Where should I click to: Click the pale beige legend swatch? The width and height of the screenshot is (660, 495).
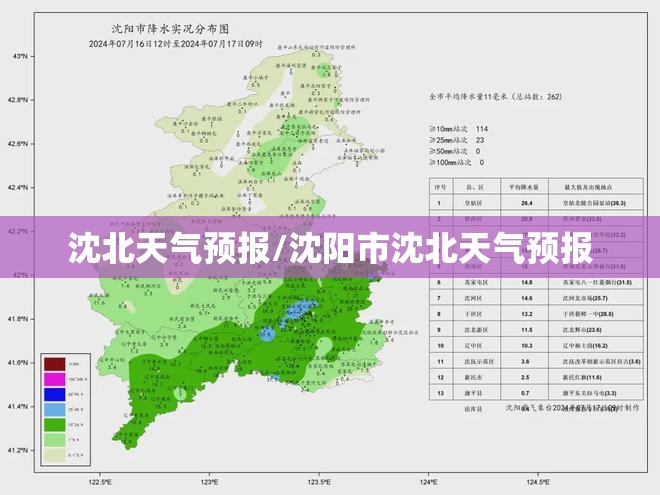(x=55, y=455)
